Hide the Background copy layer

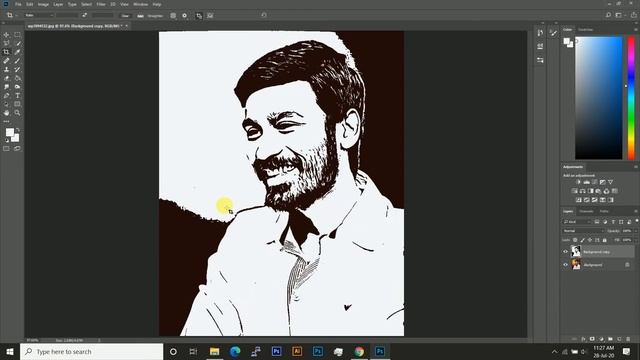pyautogui.click(x=566, y=252)
